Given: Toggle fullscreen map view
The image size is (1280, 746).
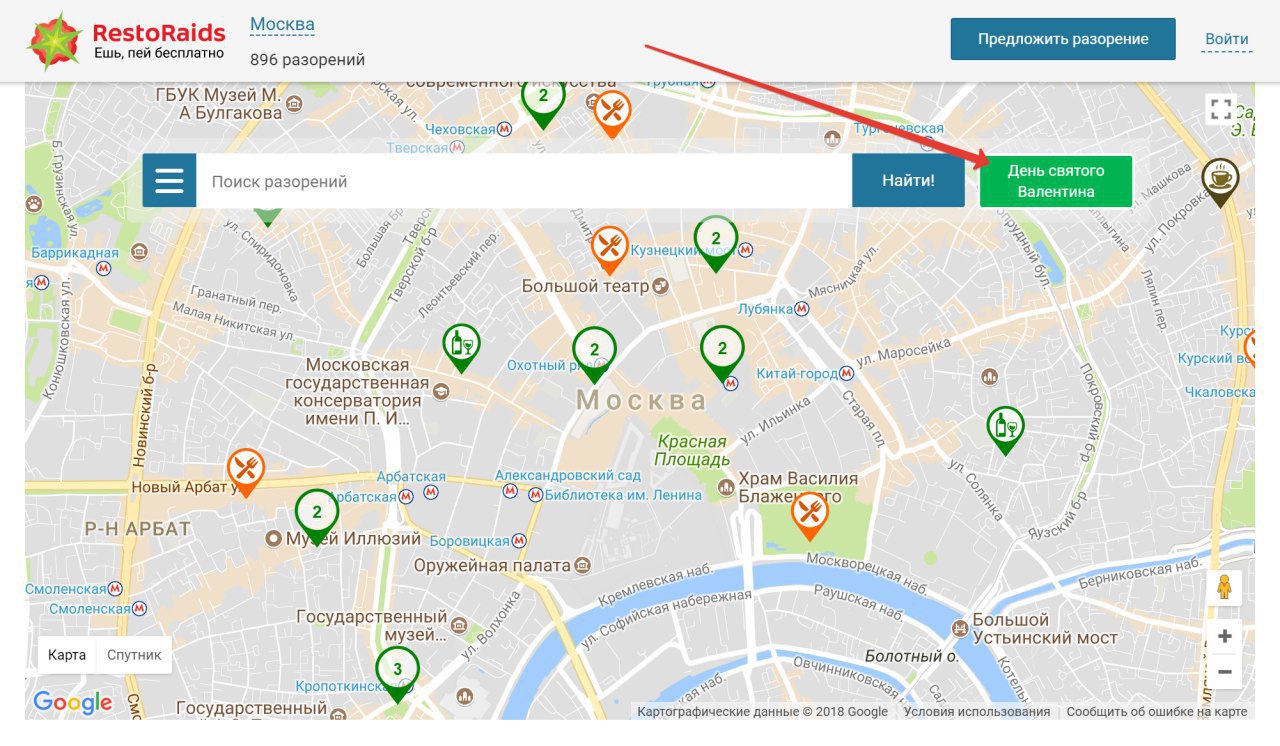Looking at the screenshot, I should pos(1220,109).
